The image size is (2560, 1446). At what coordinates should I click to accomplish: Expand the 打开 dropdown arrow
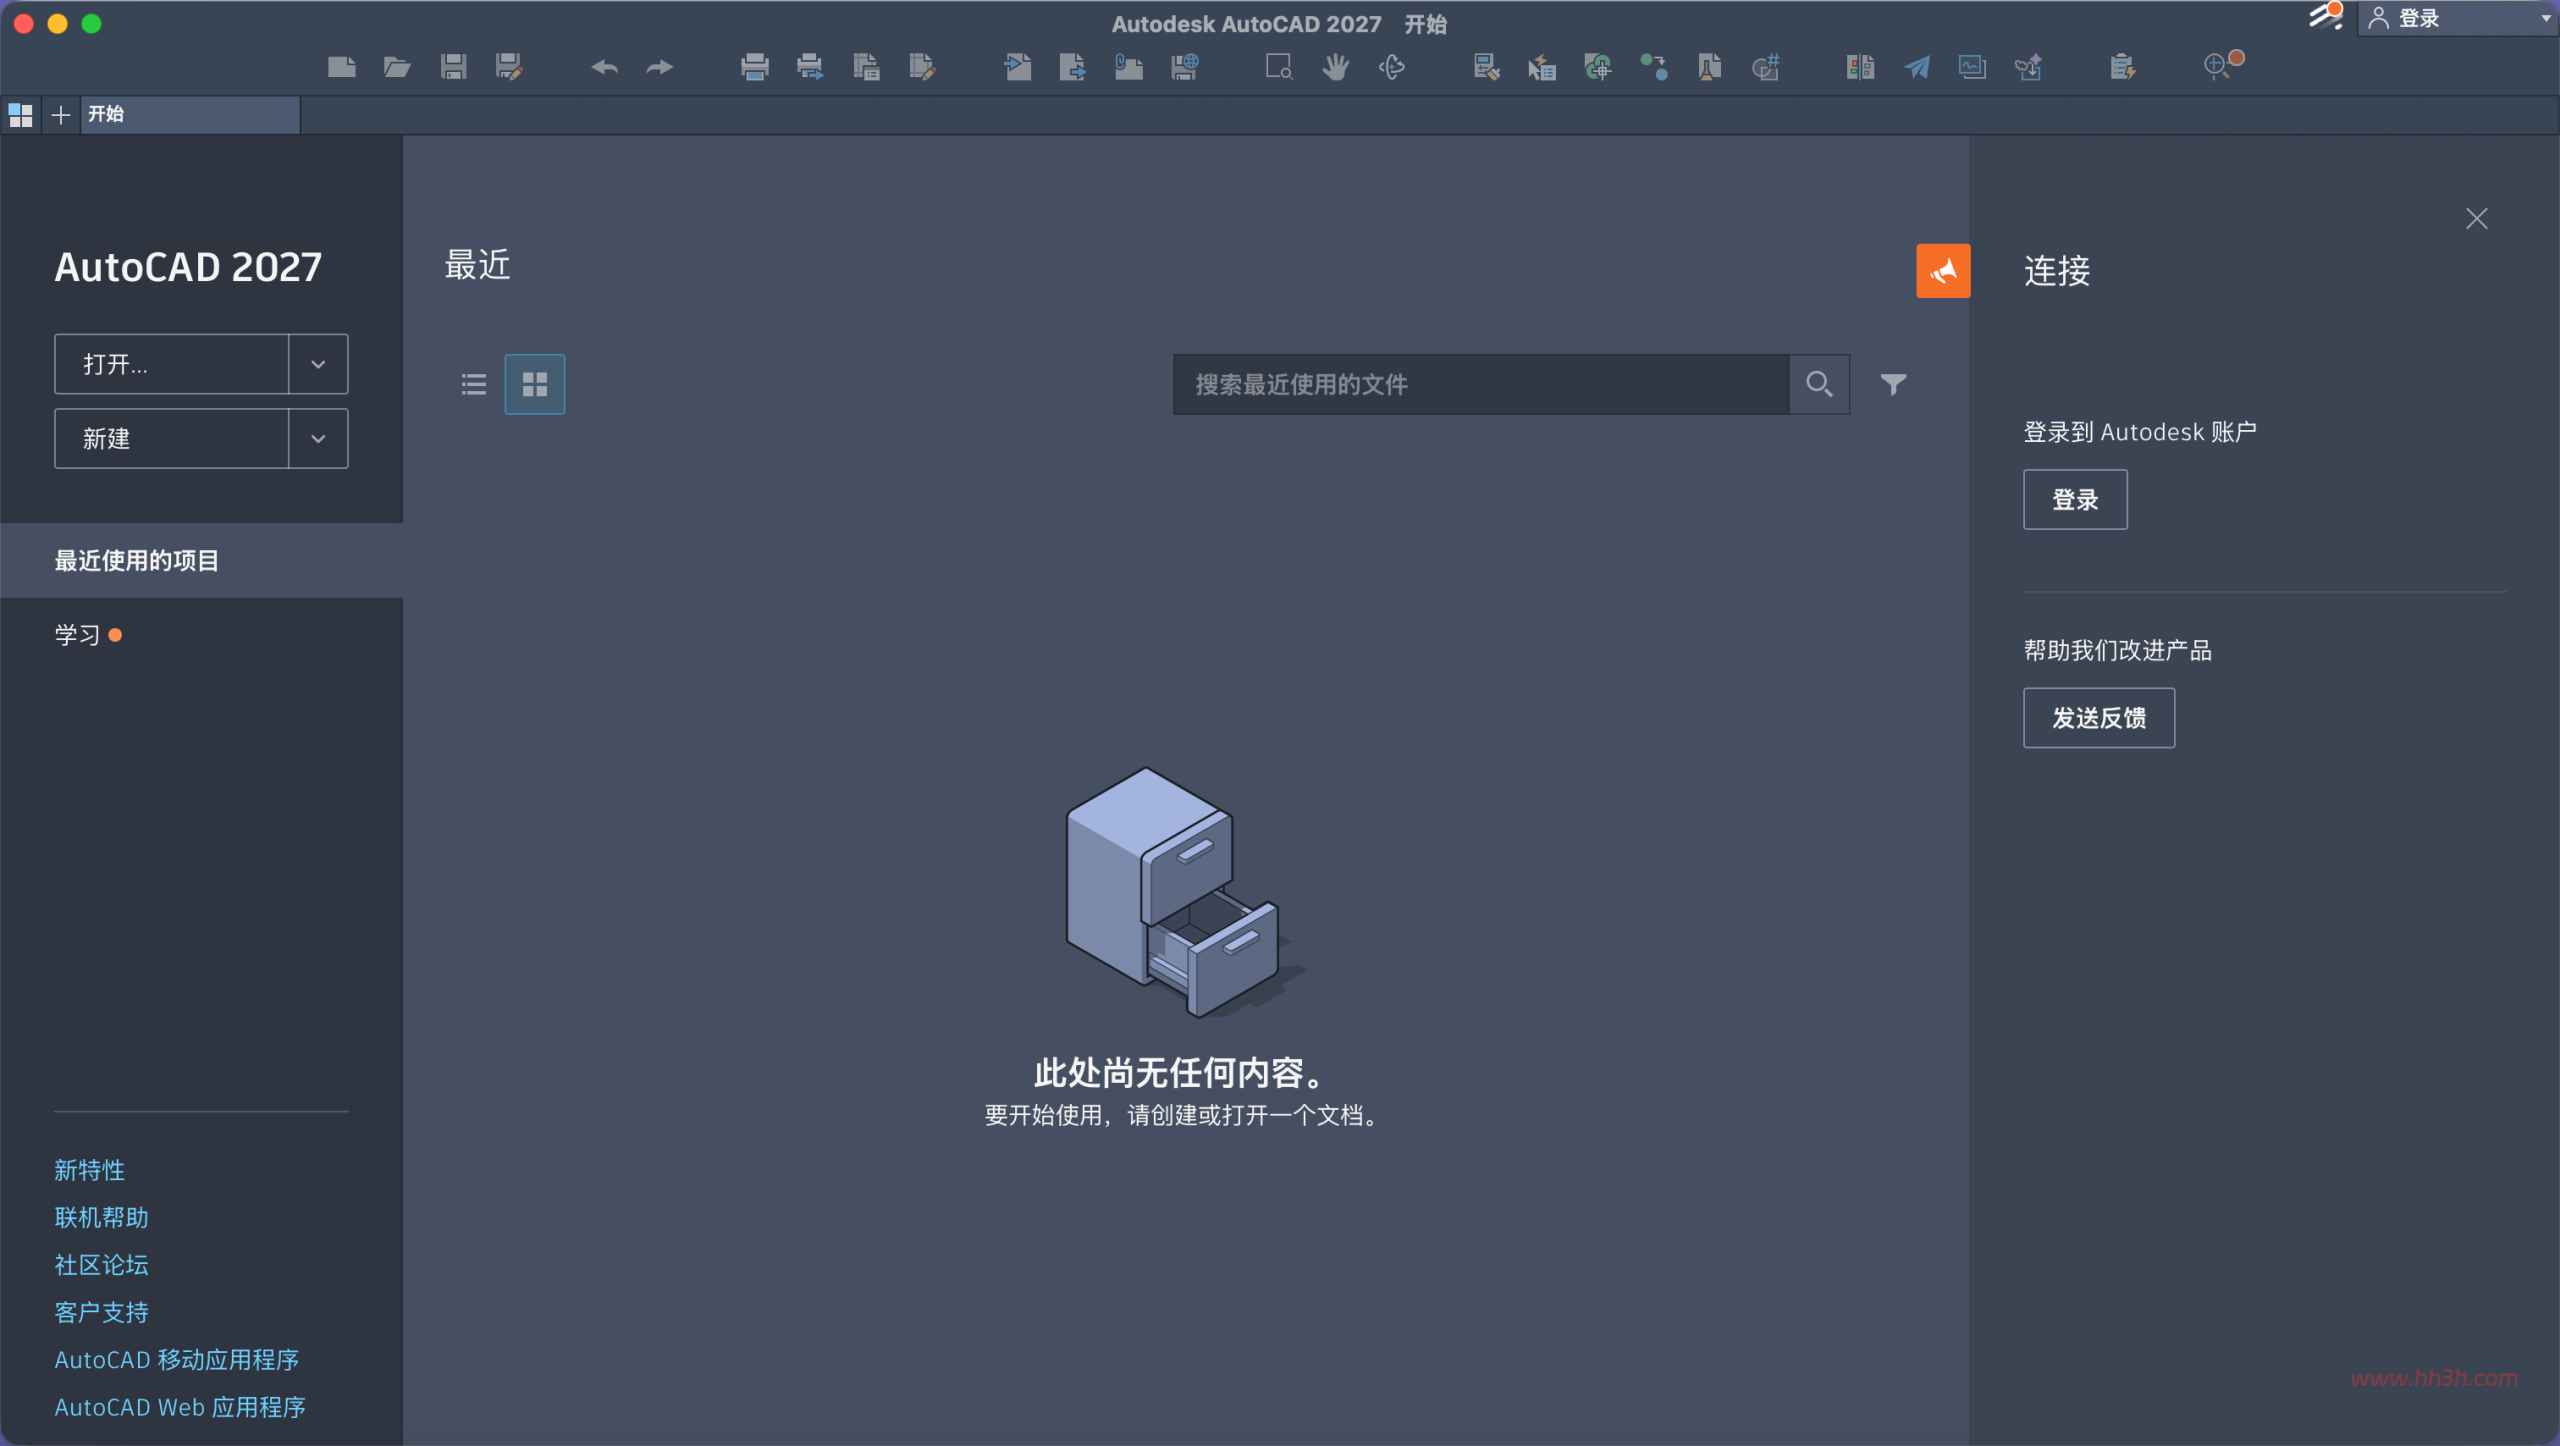(x=318, y=364)
